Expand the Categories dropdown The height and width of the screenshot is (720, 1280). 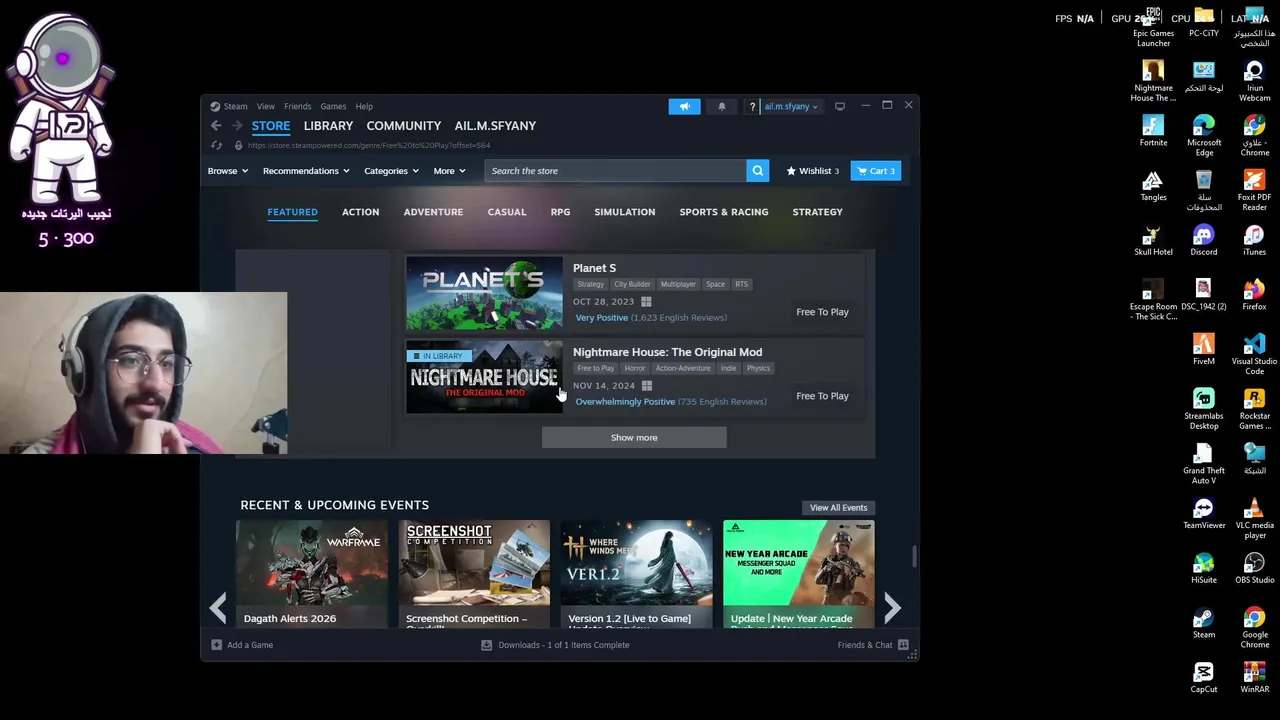(x=391, y=171)
